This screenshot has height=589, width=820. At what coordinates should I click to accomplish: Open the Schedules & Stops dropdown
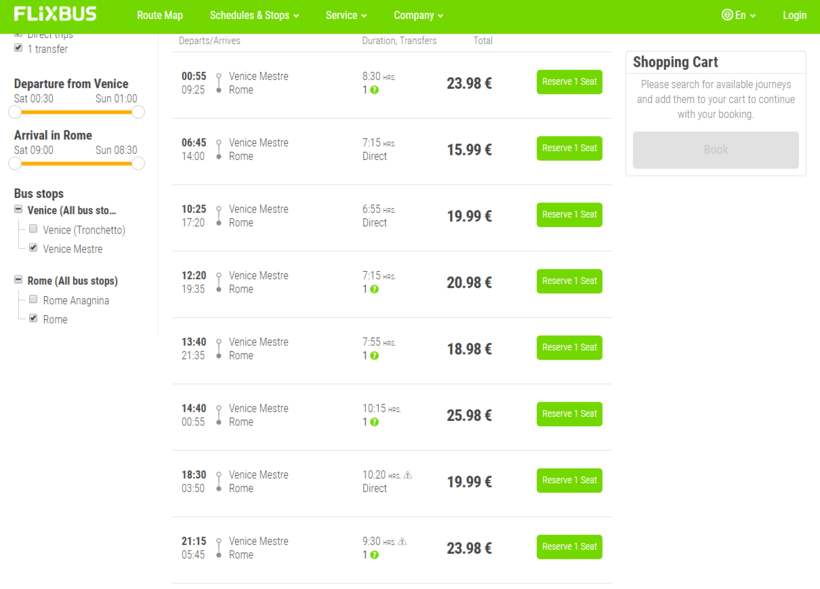[254, 16]
